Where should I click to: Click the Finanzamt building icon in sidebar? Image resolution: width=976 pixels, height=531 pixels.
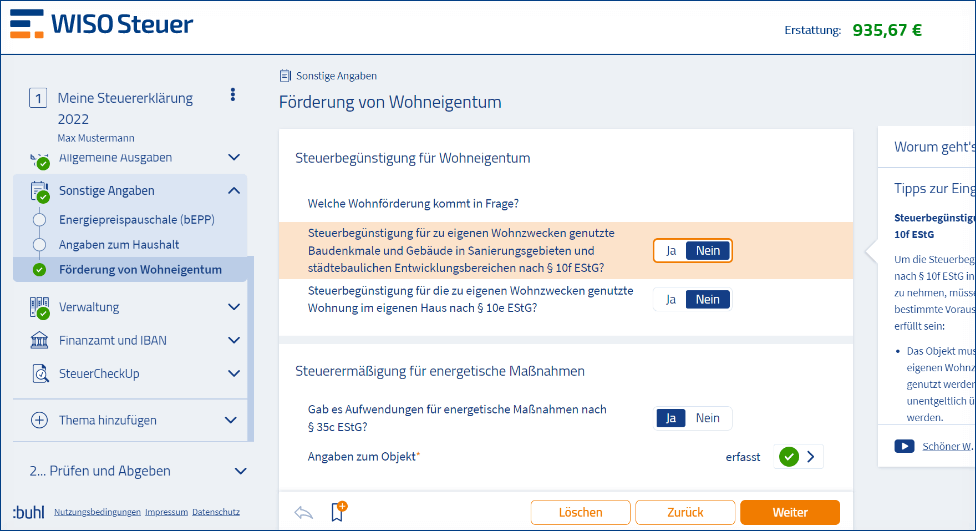(x=40, y=340)
